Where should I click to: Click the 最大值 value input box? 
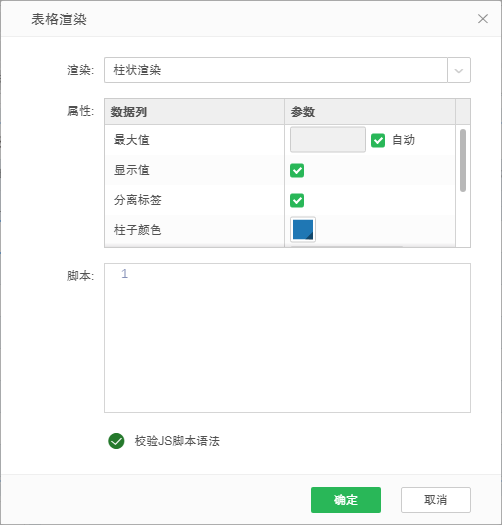(x=328, y=140)
